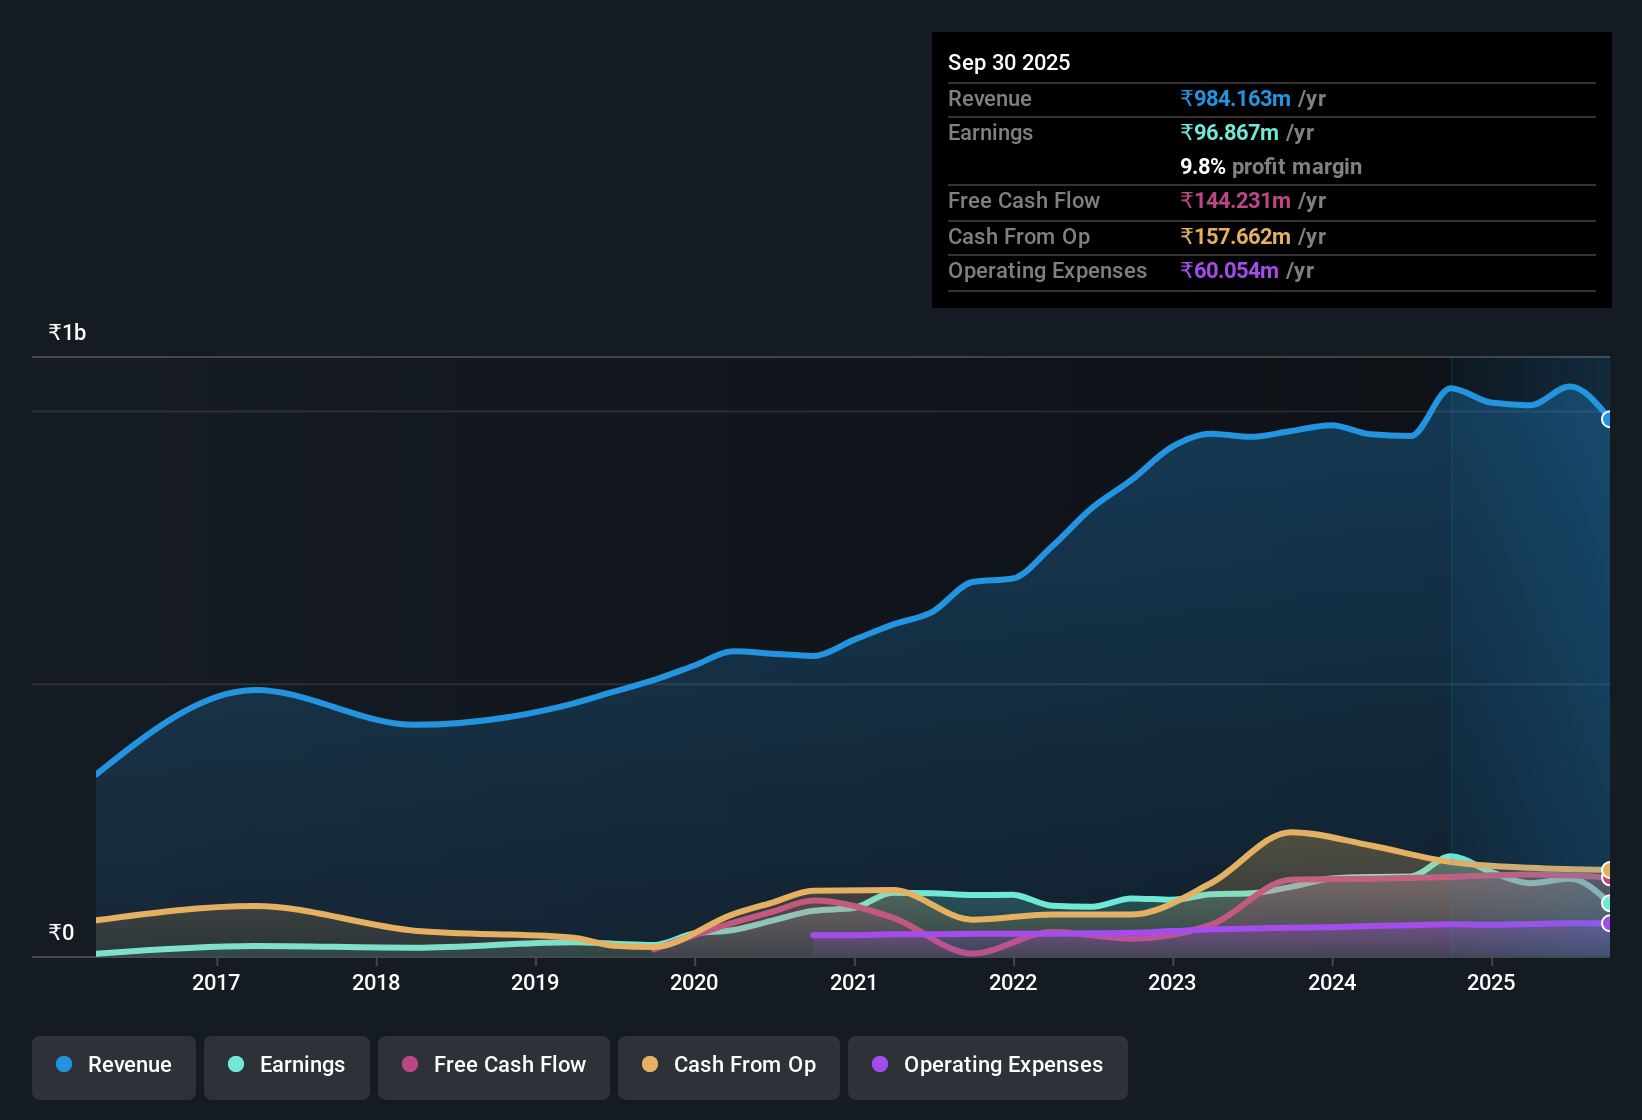Toggle Free Cash Flow series visibility
Screen dimensions: 1642x1120
[x=493, y=1065]
